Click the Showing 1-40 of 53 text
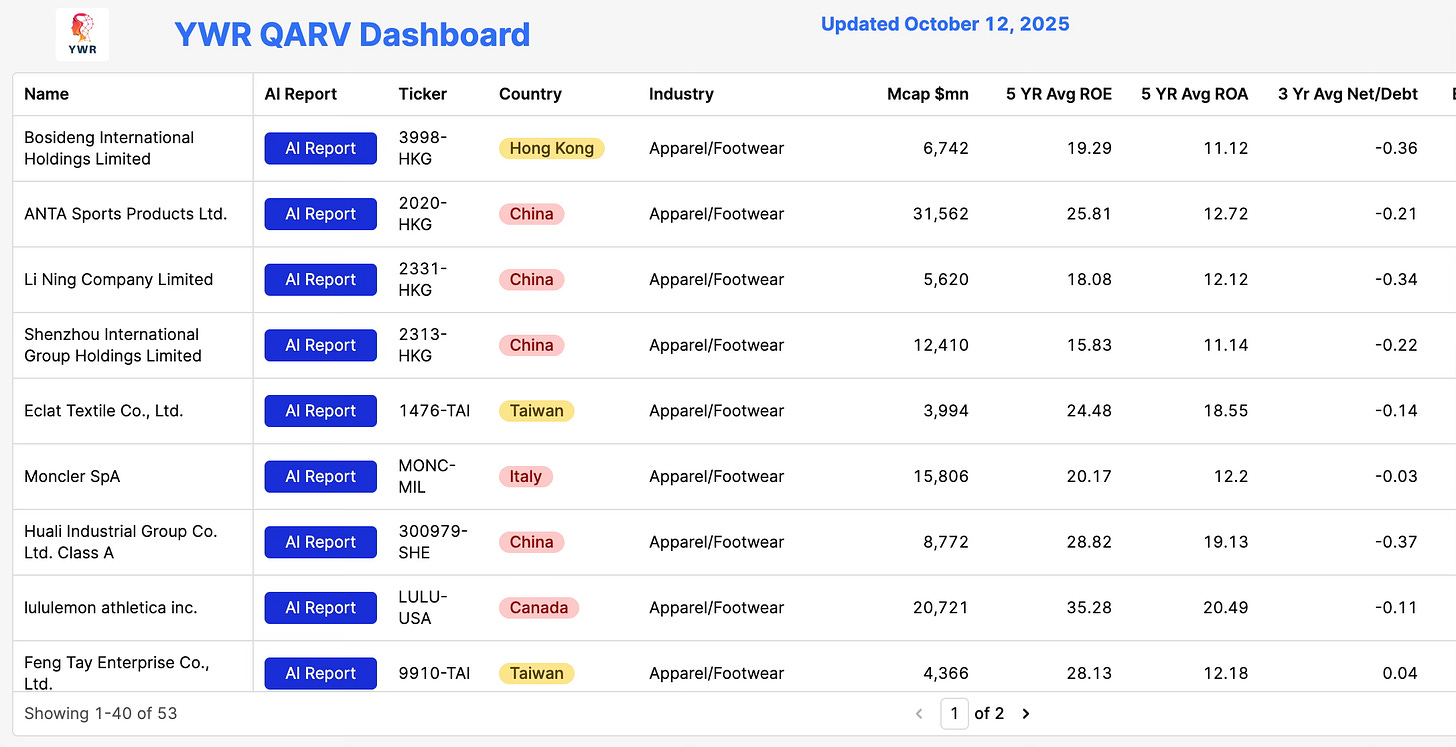The width and height of the screenshot is (1456, 747). pyautogui.click(x=100, y=713)
